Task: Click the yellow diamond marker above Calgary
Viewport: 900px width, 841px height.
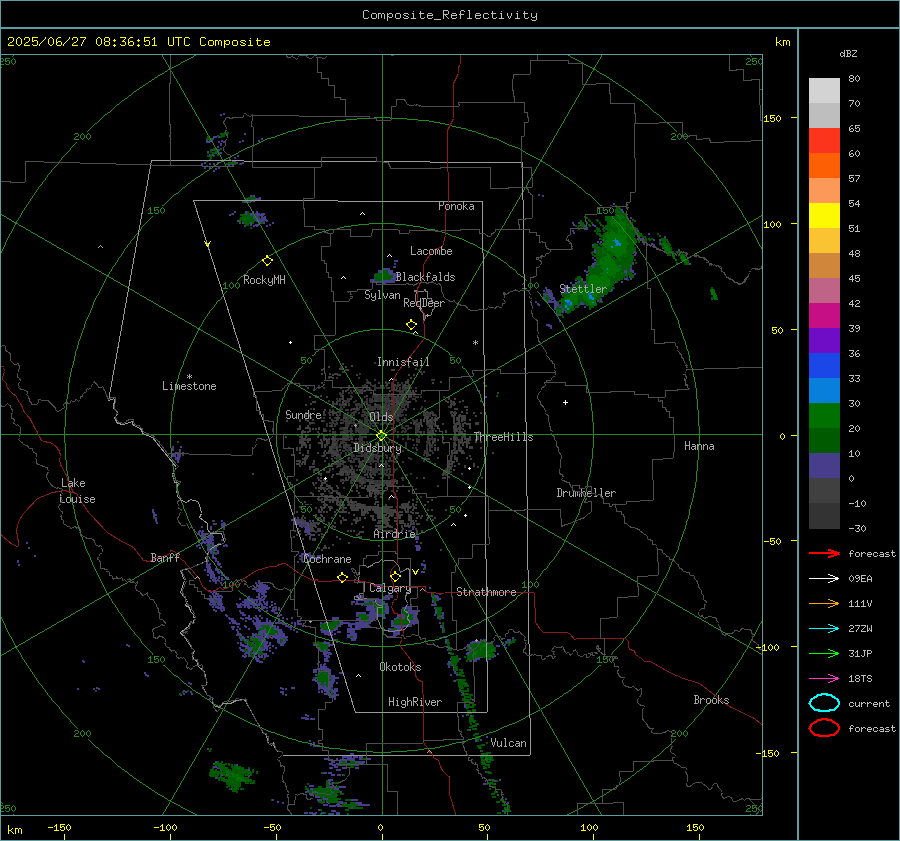Action: click(395, 576)
